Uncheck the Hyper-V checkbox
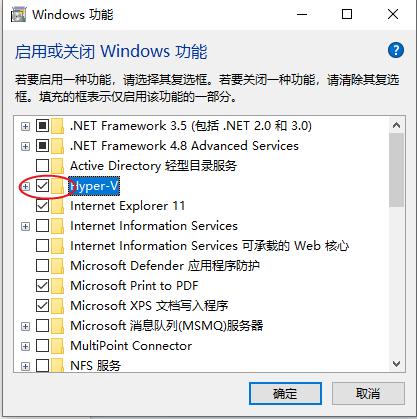Viewport: 417px width, 419px height. (x=43, y=186)
